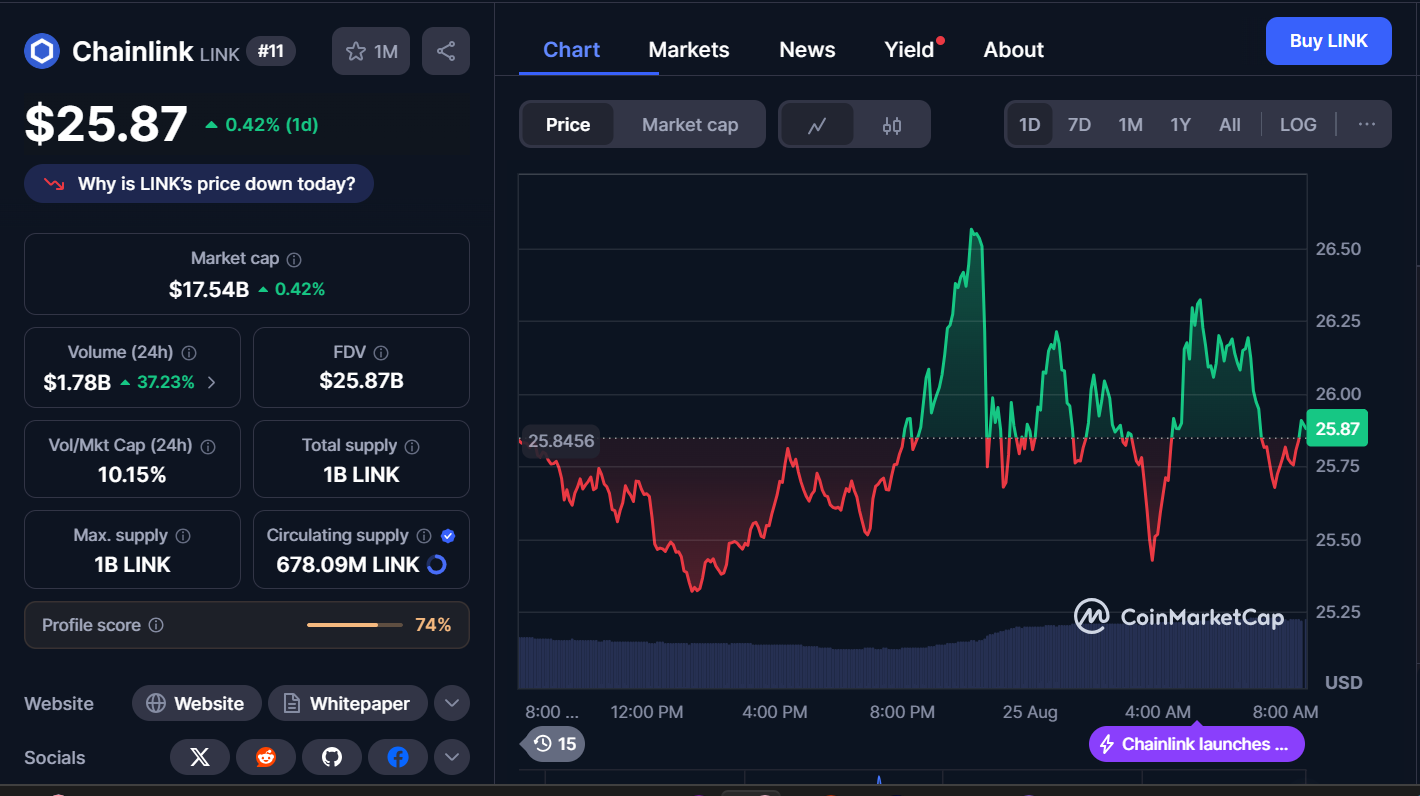The height and width of the screenshot is (796, 1420).
Task: Select the 1Y time range
Action: pos(1181,125)
